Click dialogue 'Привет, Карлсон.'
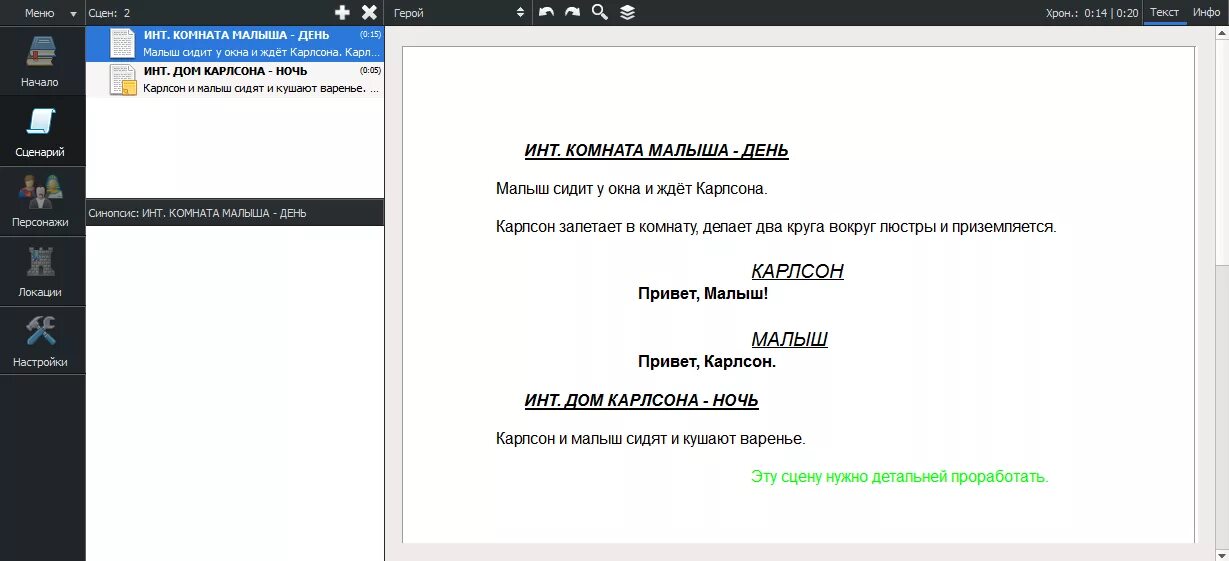 [x=707, y=362]
